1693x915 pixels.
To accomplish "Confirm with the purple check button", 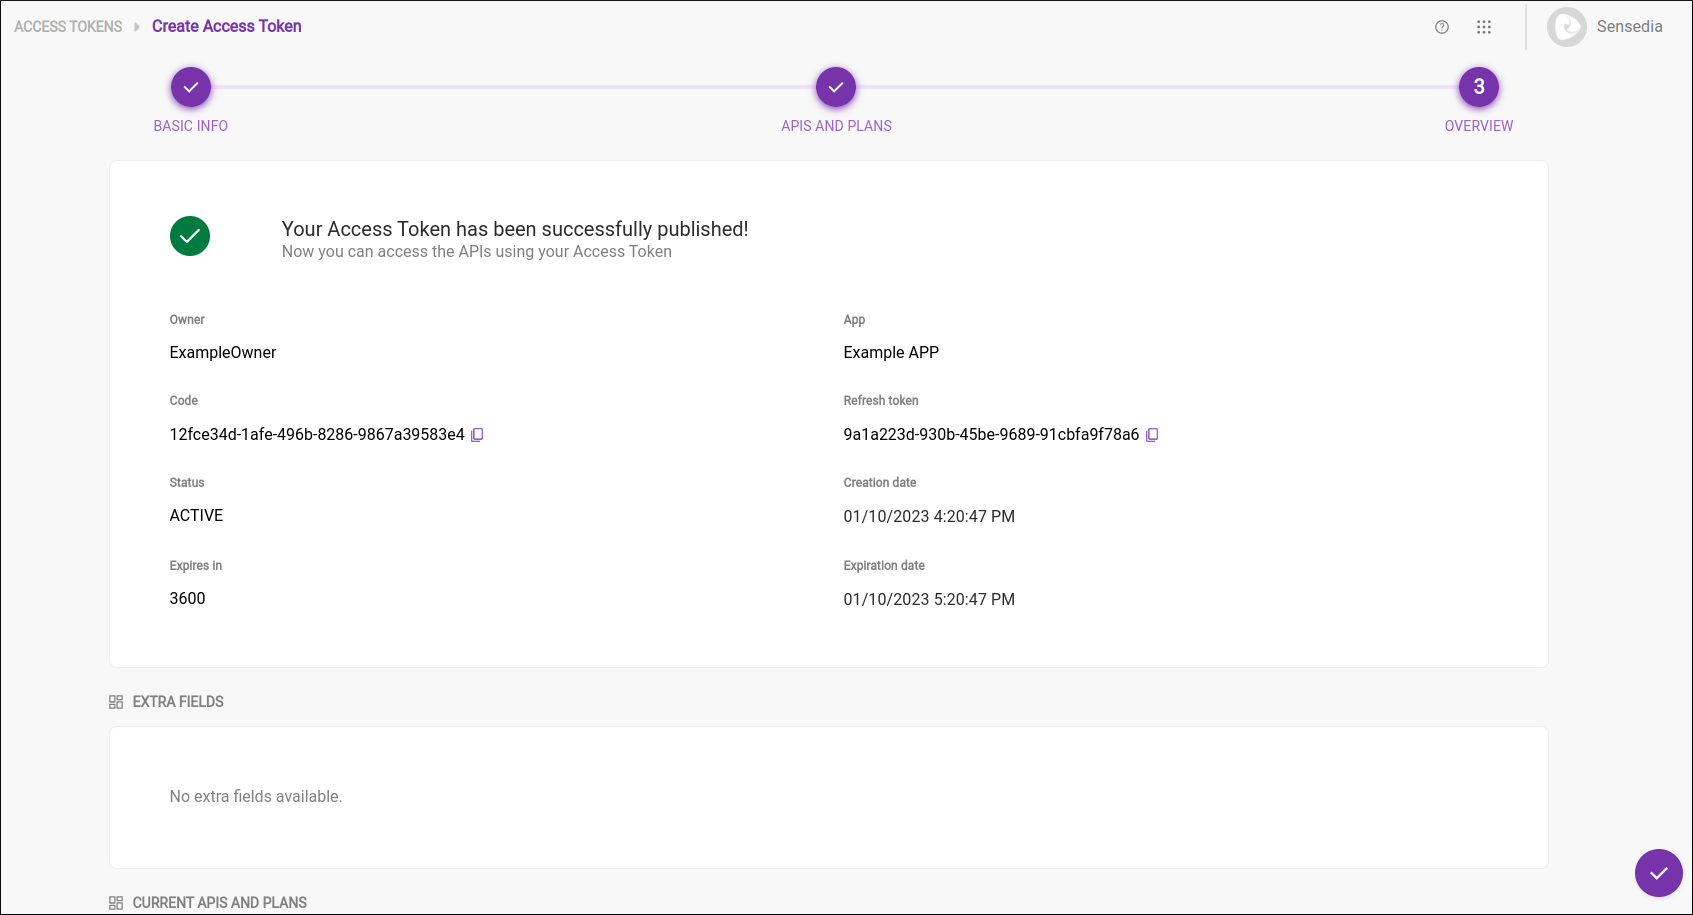I will (1659, 873).
